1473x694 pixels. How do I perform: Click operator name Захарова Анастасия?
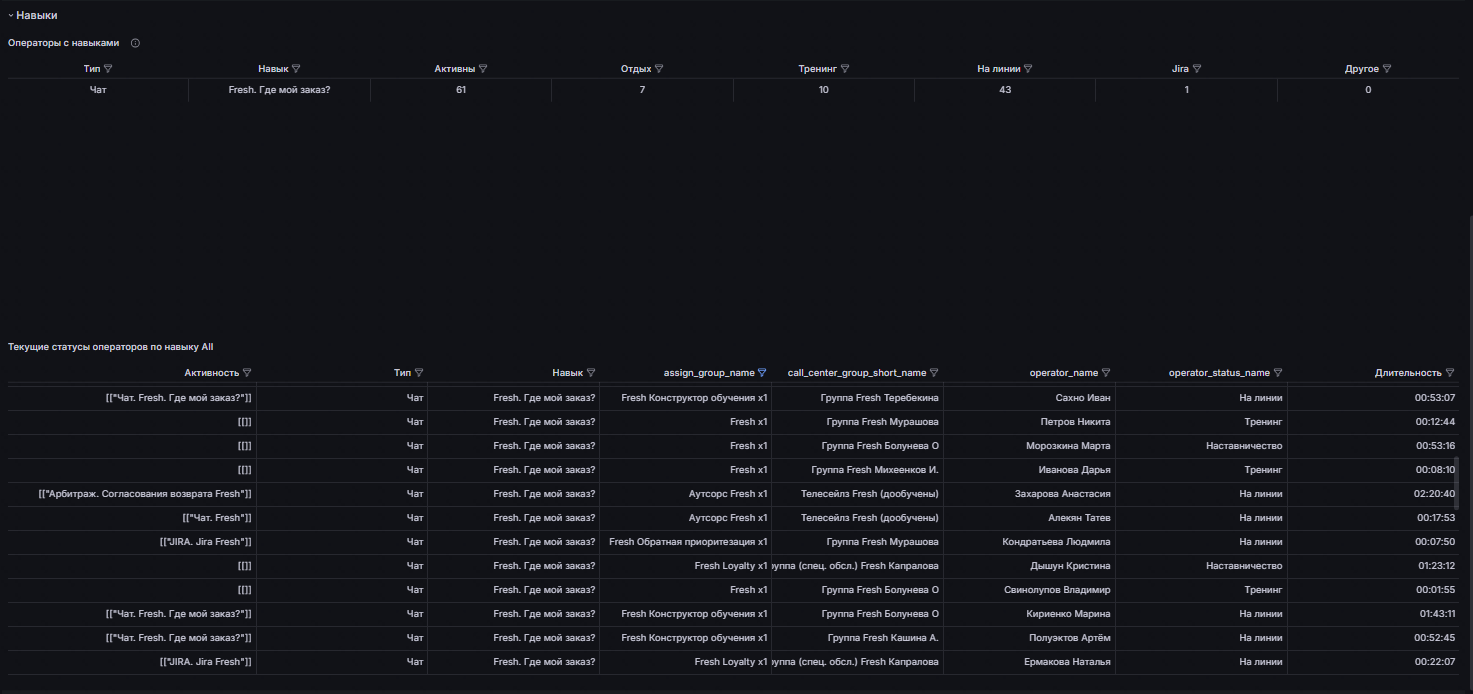click(1062, 494)
